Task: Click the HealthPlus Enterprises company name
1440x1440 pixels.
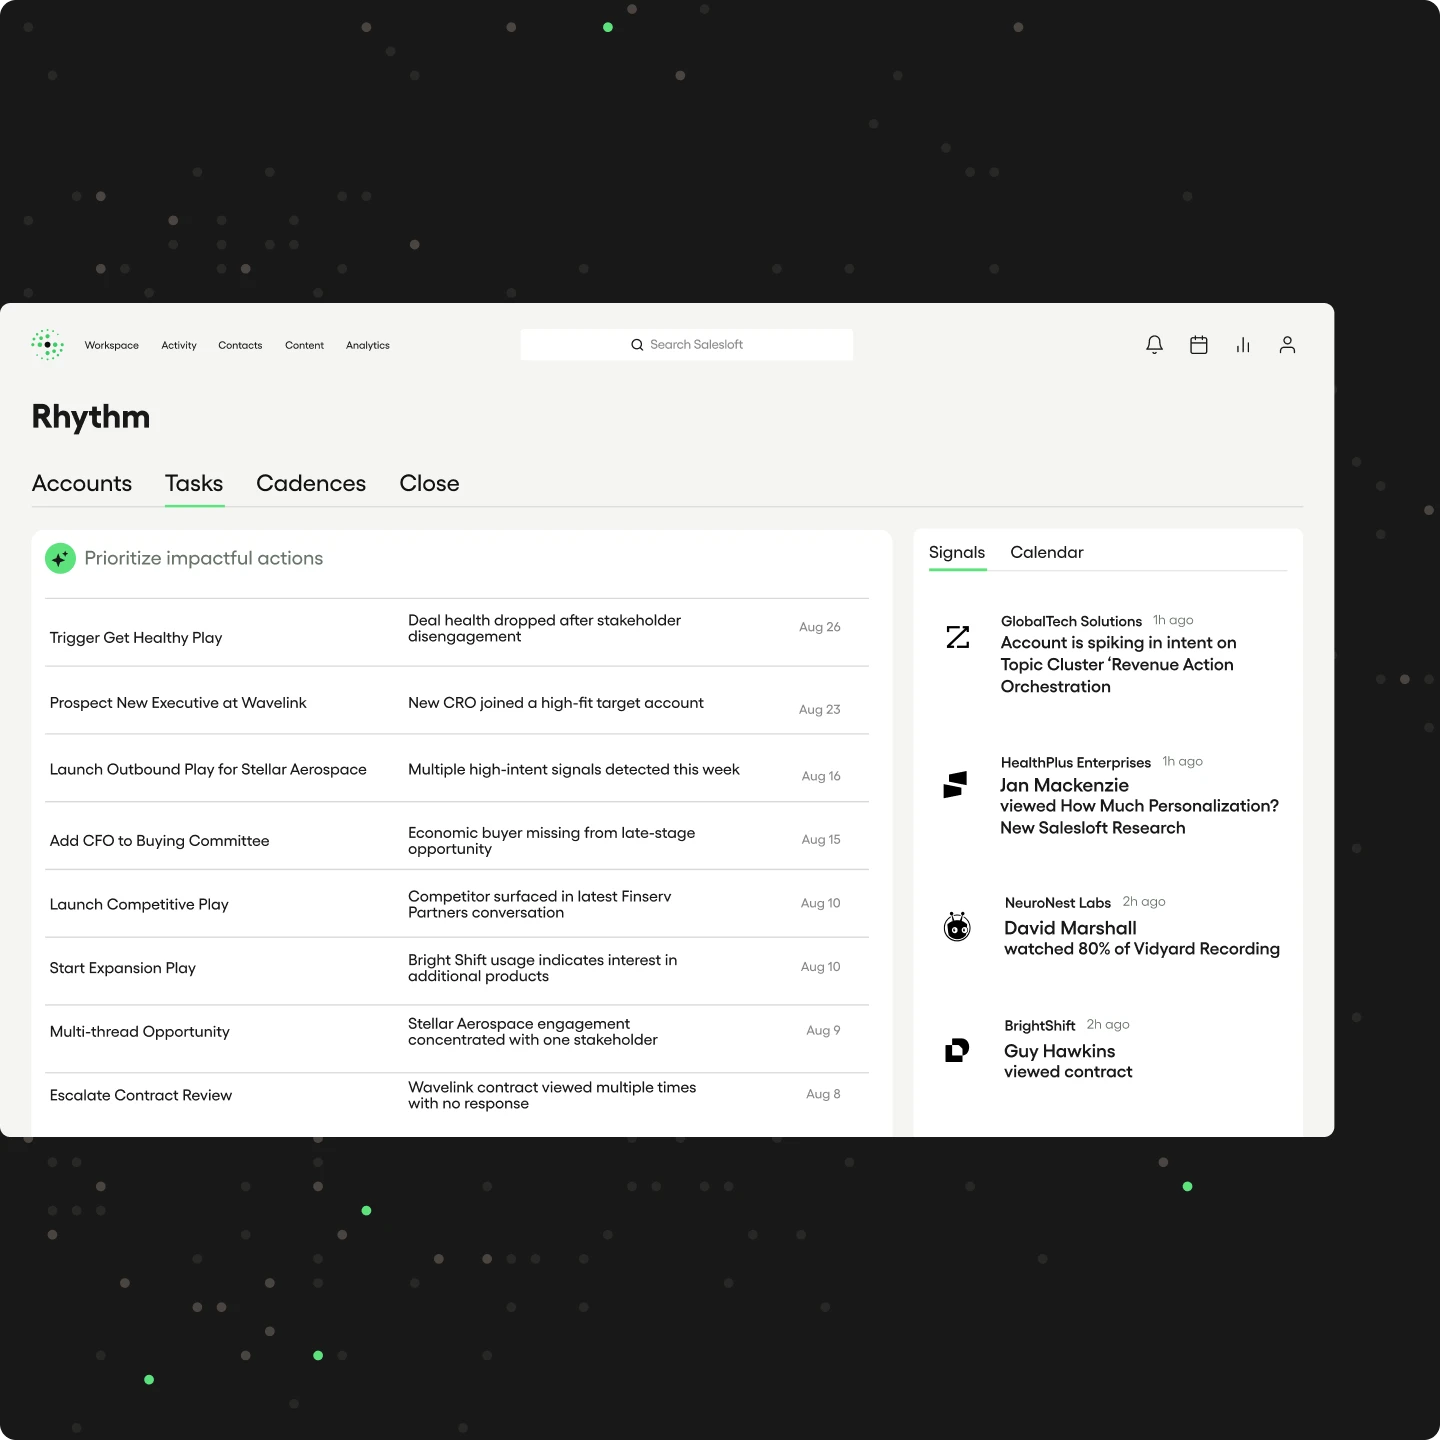Action: point(1076,762)
